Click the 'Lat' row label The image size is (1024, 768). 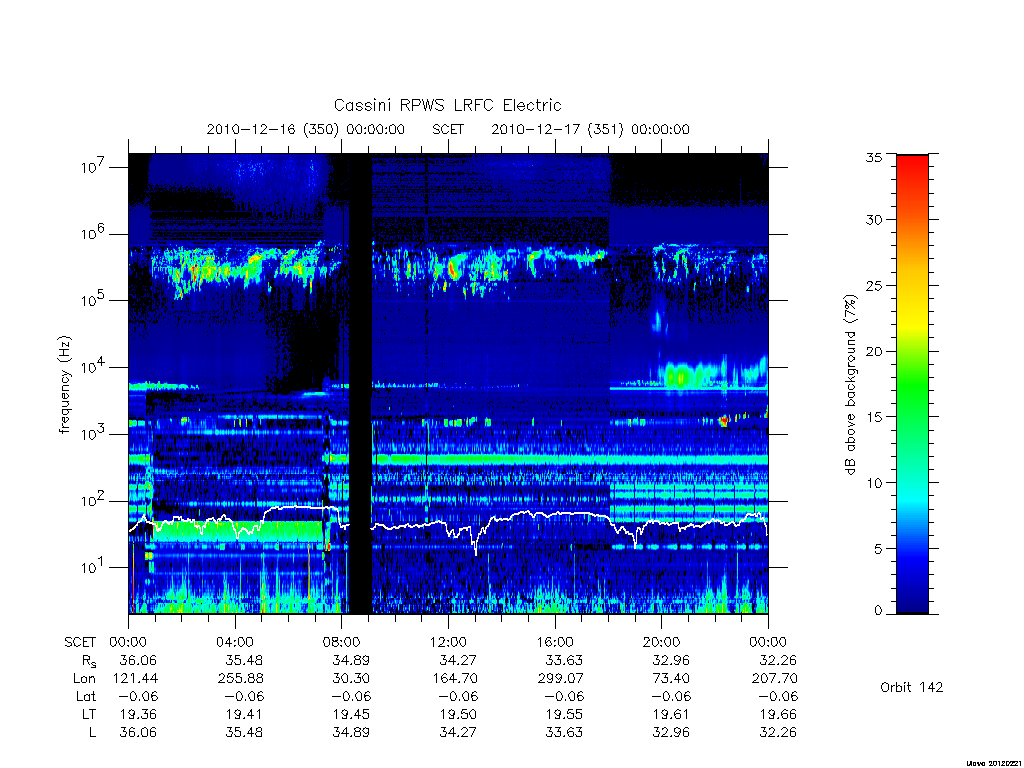point(86,696)
